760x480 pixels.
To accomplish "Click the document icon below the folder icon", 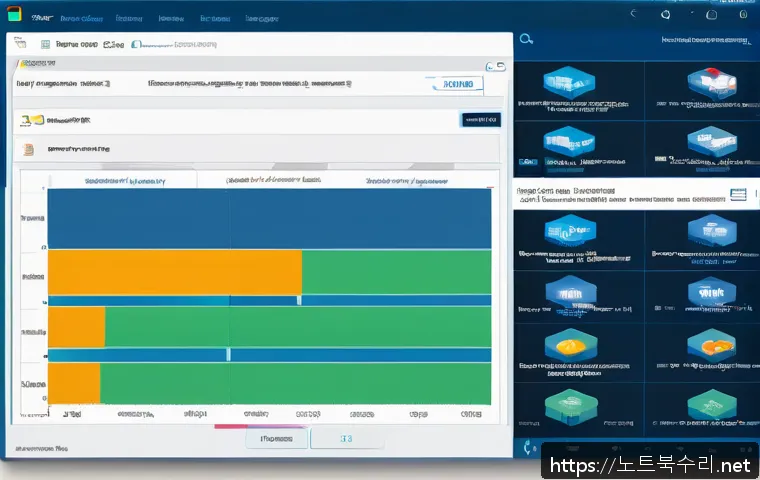I will [x=29, y=149].
